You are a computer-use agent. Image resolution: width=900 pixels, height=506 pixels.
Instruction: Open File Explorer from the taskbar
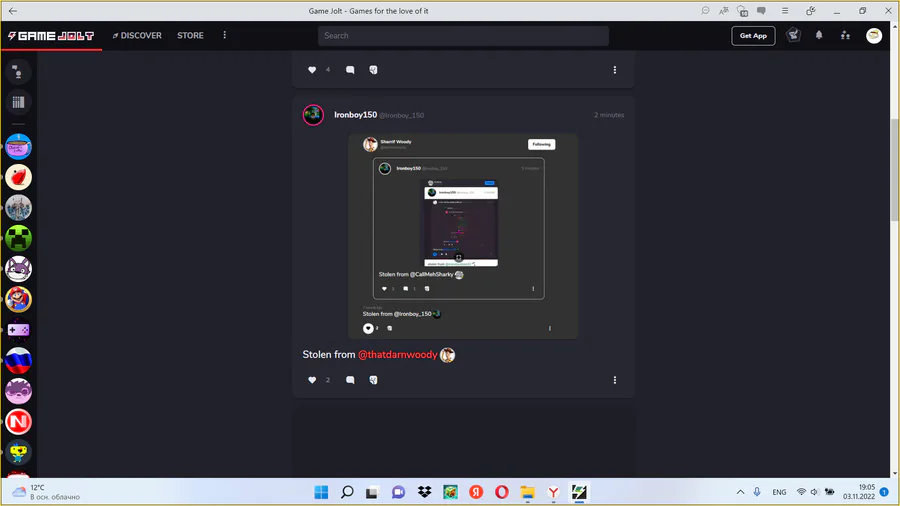[x=527, y=492]
